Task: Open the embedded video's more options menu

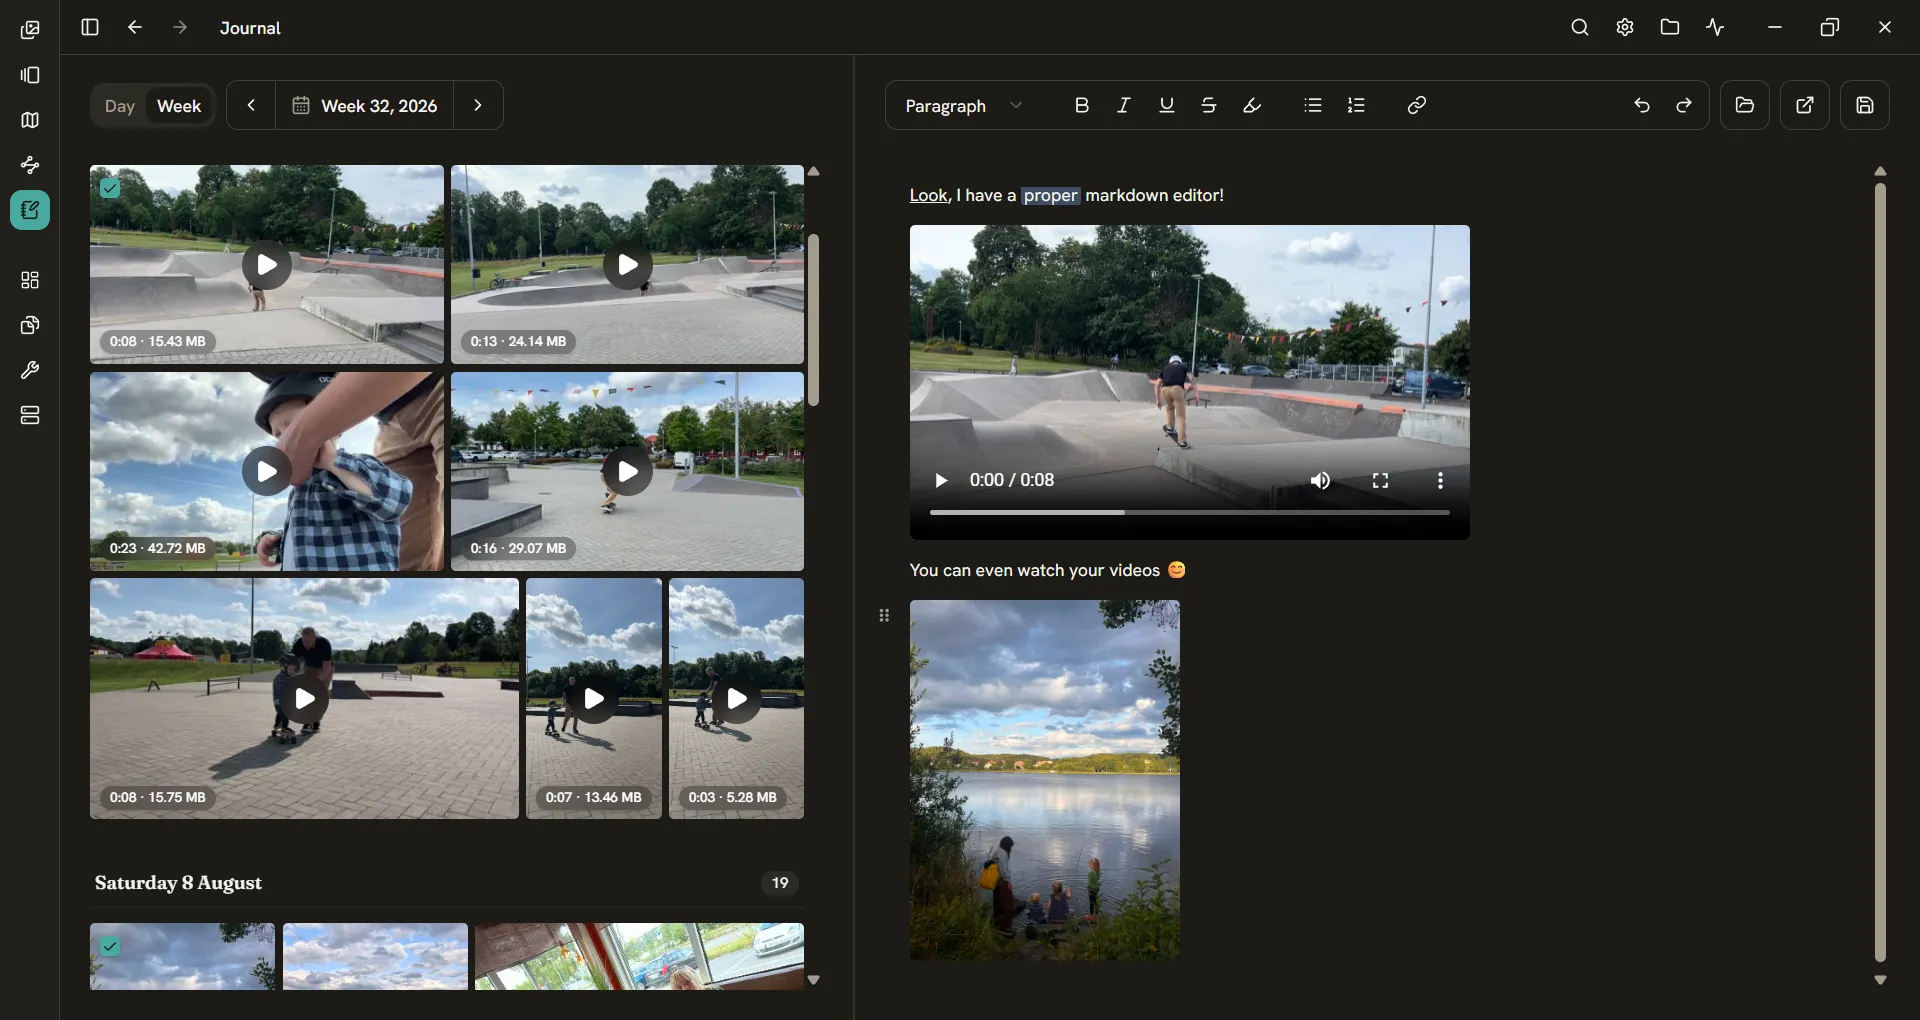Action: [1440, 481]
